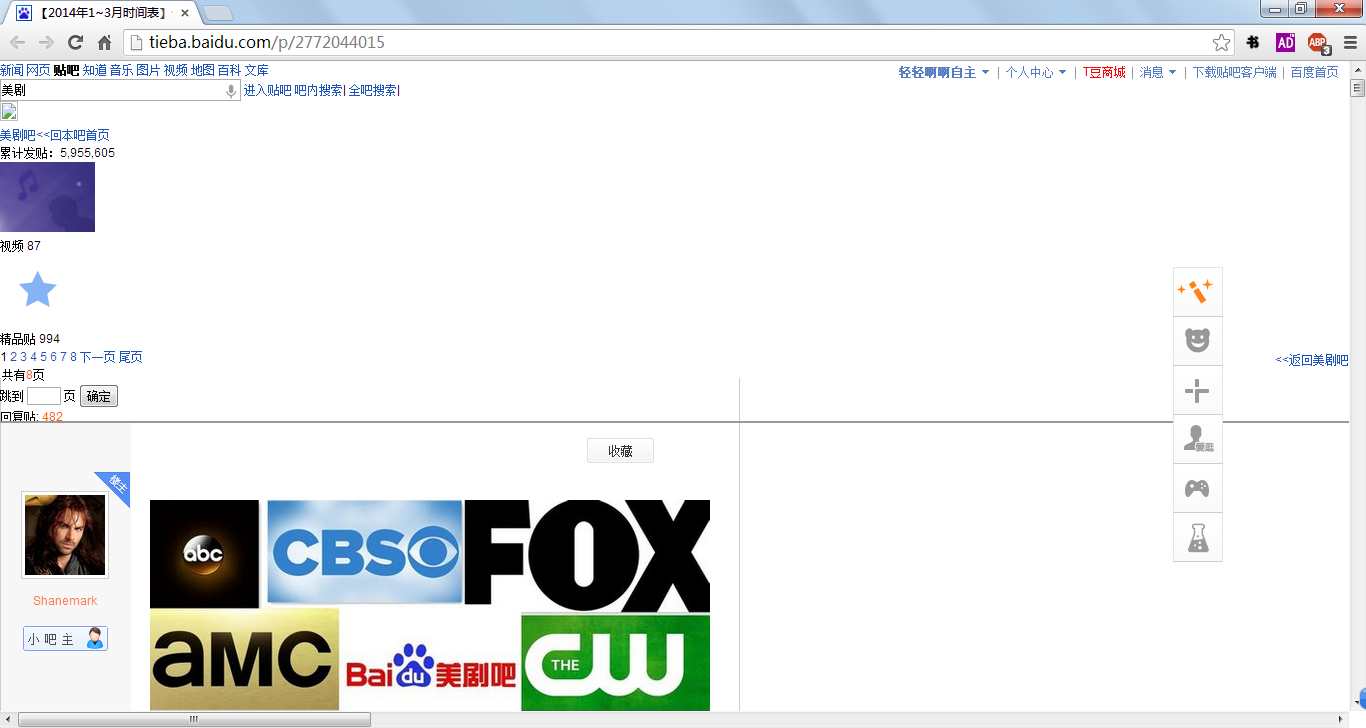Screen dimensions: 1366x728
Task: Click the 吧内搜索 link
Action: click(x=318, y=90)
